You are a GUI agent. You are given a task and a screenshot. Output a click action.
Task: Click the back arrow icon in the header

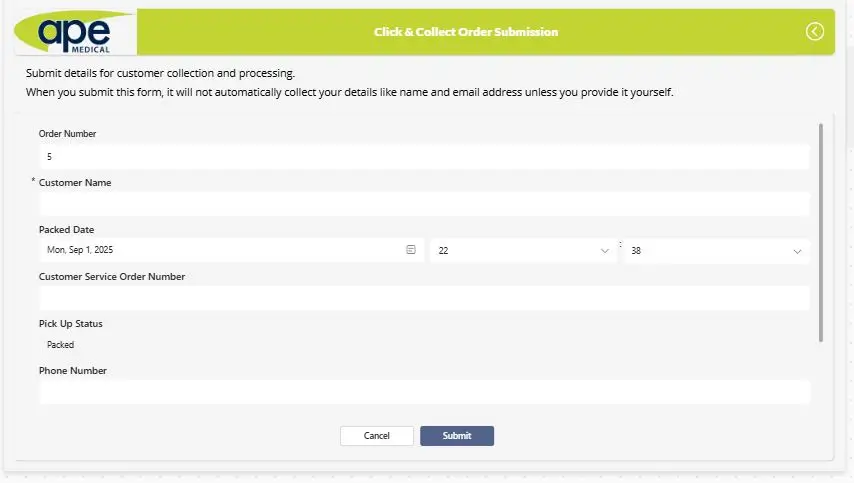tap(814, 32)
